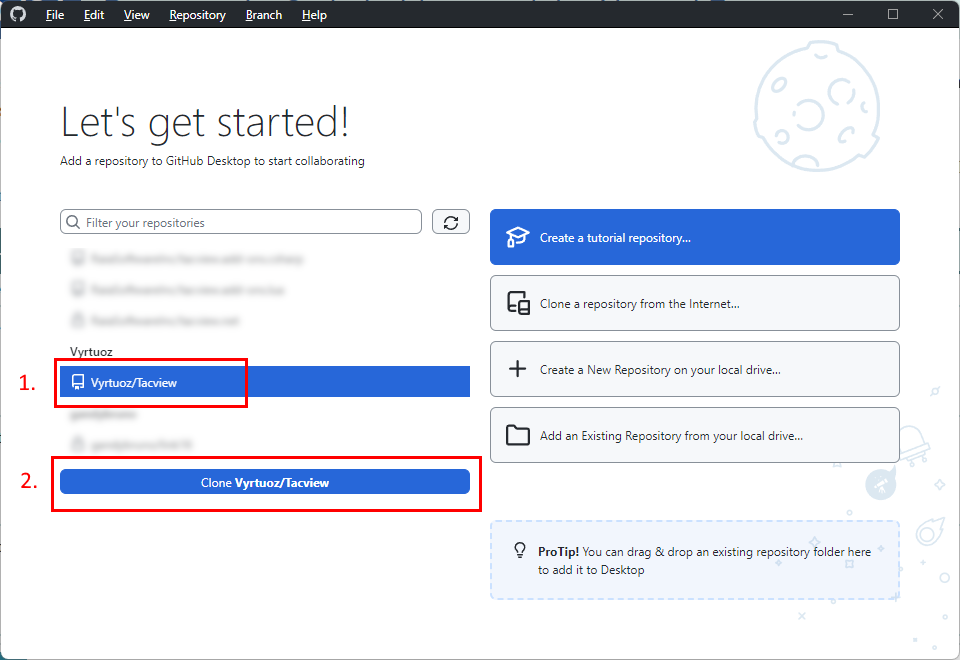Screen dimensions: 960x660
Task: Close the GitHub Desktop window
Action: pyautogui.click(x=937, y=14)
